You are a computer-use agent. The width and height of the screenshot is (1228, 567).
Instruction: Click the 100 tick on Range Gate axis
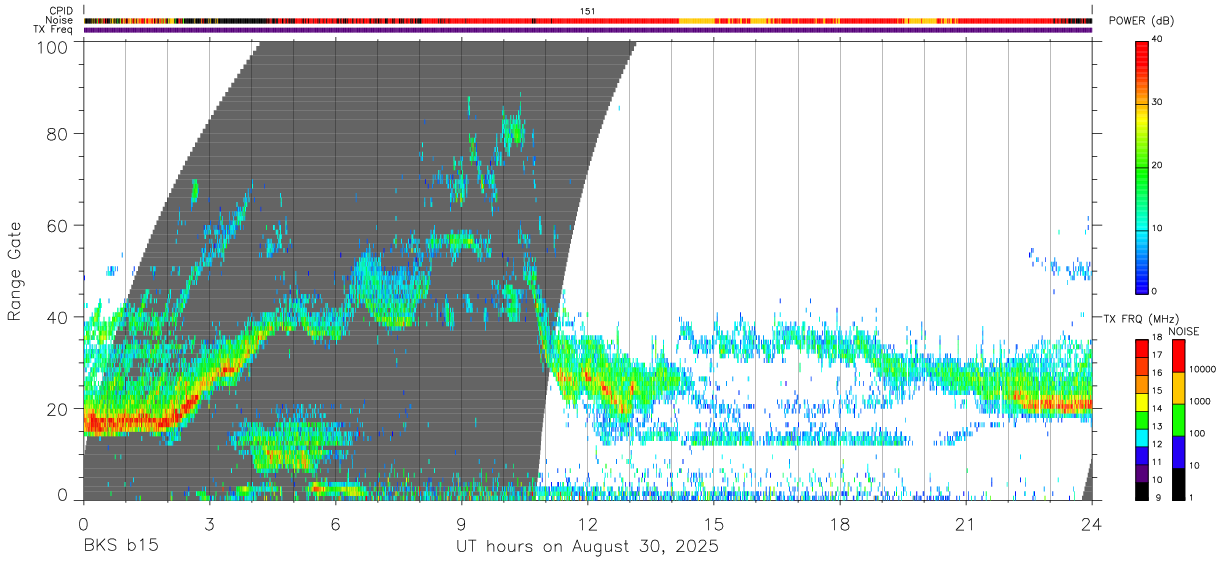point(52,47)
